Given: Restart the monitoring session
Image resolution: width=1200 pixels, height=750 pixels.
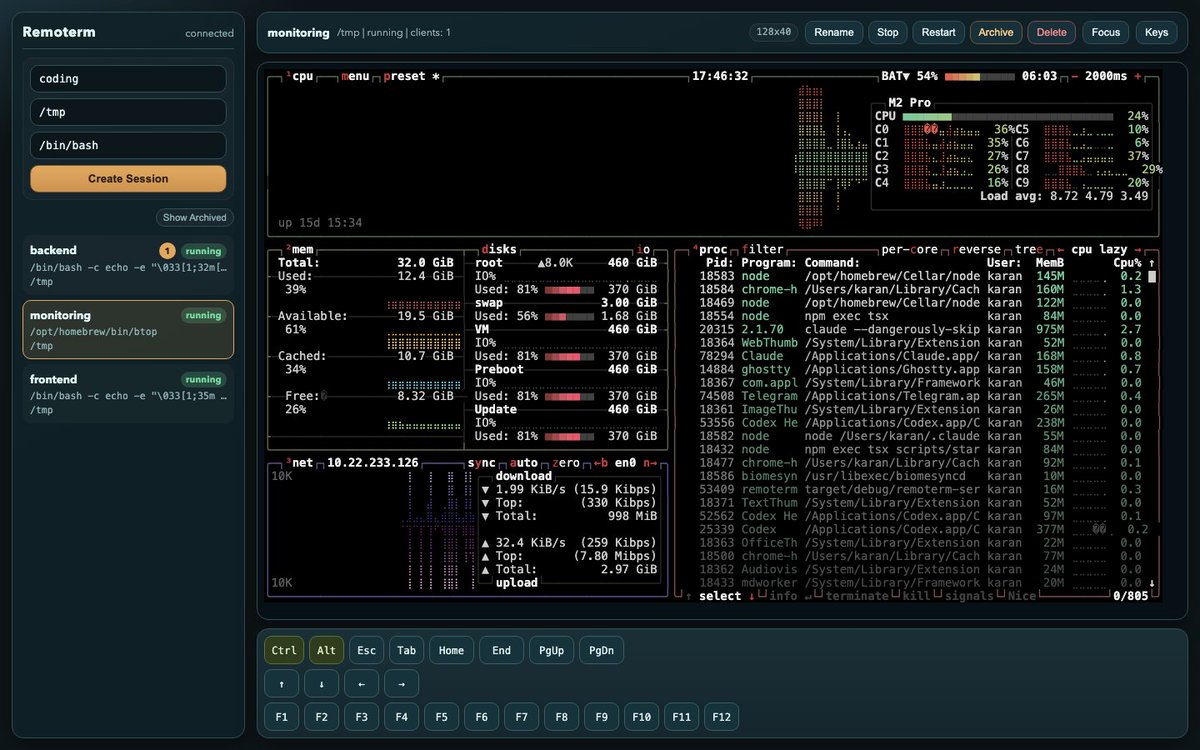Looking at the screenshot, I should pos(938,32).
